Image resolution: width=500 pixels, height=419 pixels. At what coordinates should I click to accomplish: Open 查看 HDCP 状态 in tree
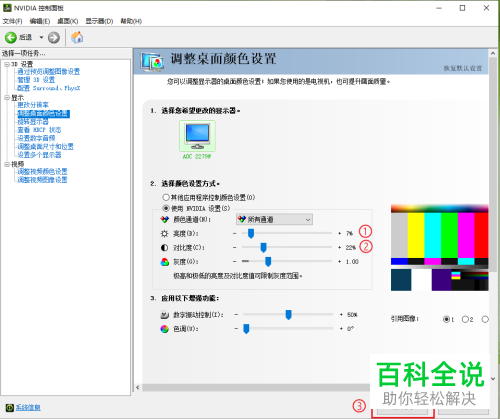[x=39, y=130]
